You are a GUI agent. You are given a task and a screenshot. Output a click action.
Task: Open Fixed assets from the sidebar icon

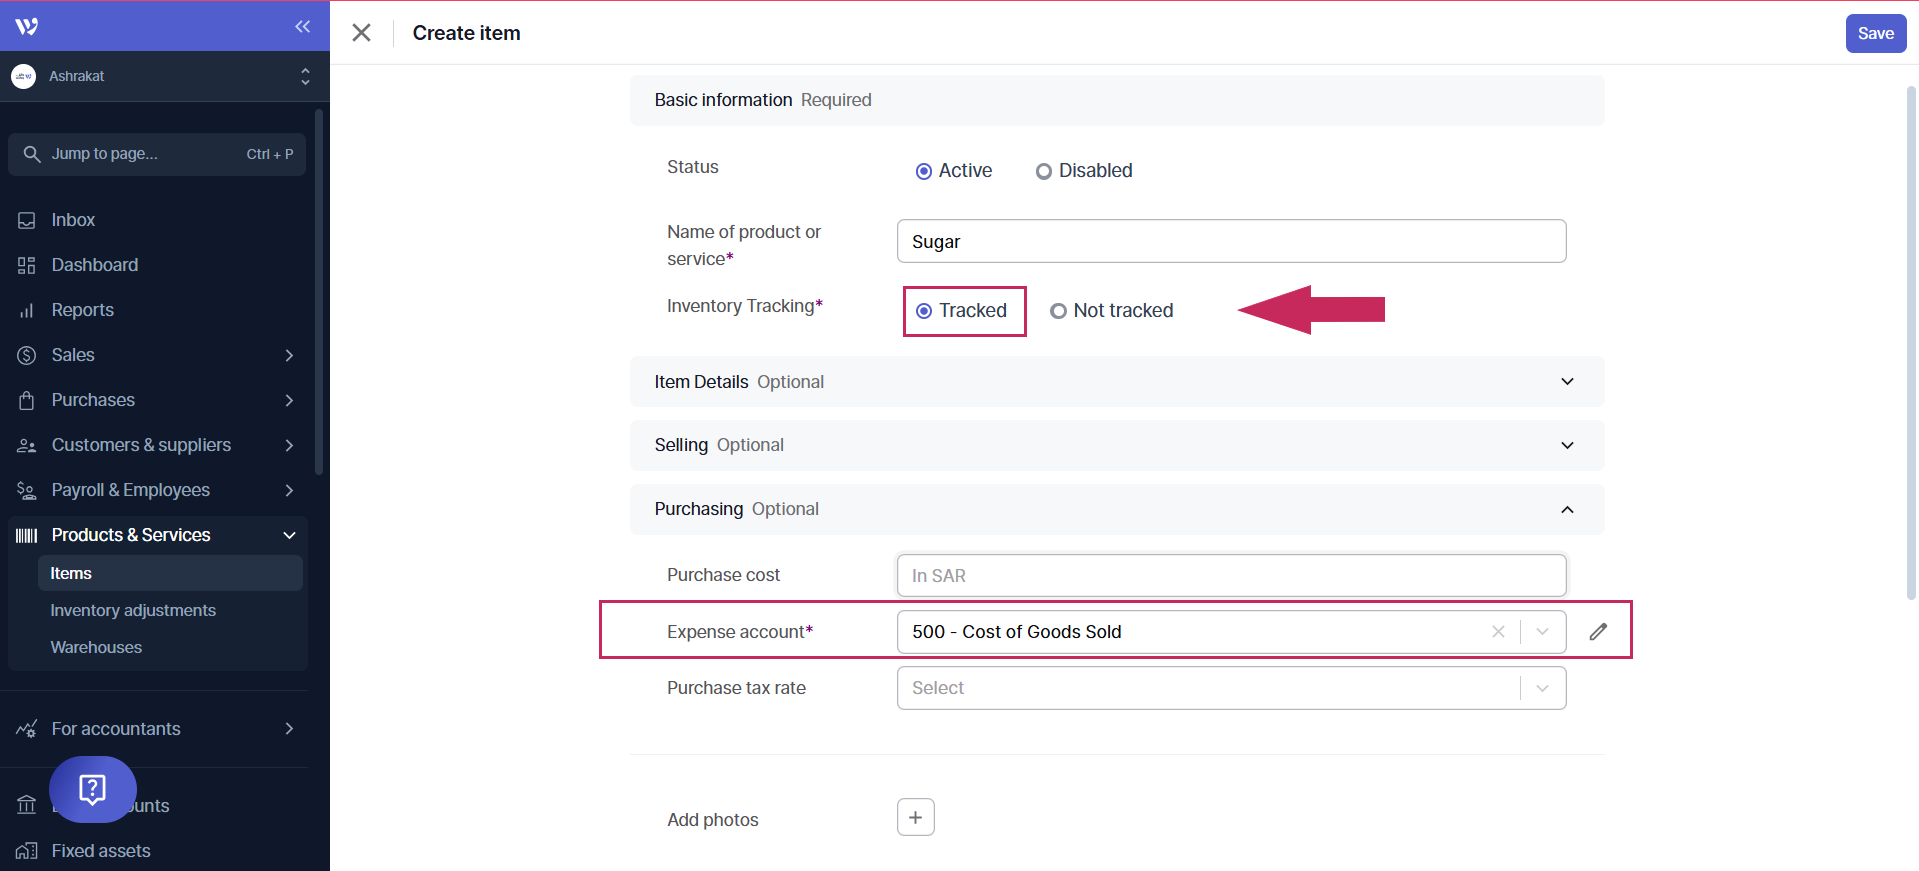tap(27, 851)
